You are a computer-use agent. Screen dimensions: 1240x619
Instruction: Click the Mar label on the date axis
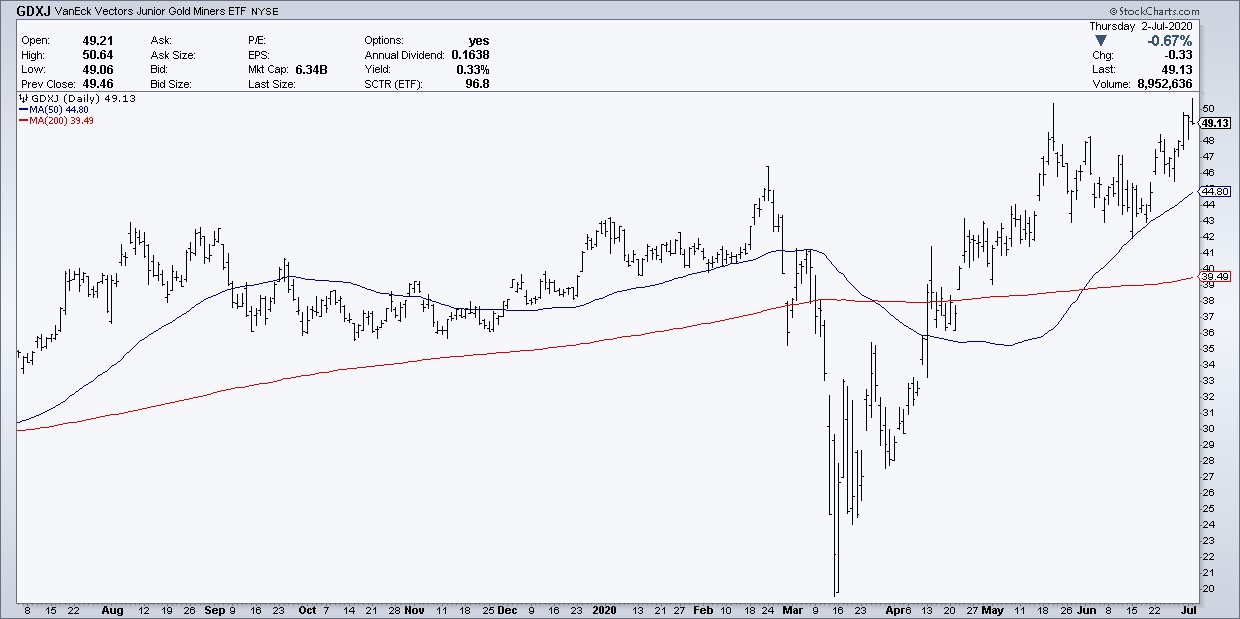click(793, 608)
